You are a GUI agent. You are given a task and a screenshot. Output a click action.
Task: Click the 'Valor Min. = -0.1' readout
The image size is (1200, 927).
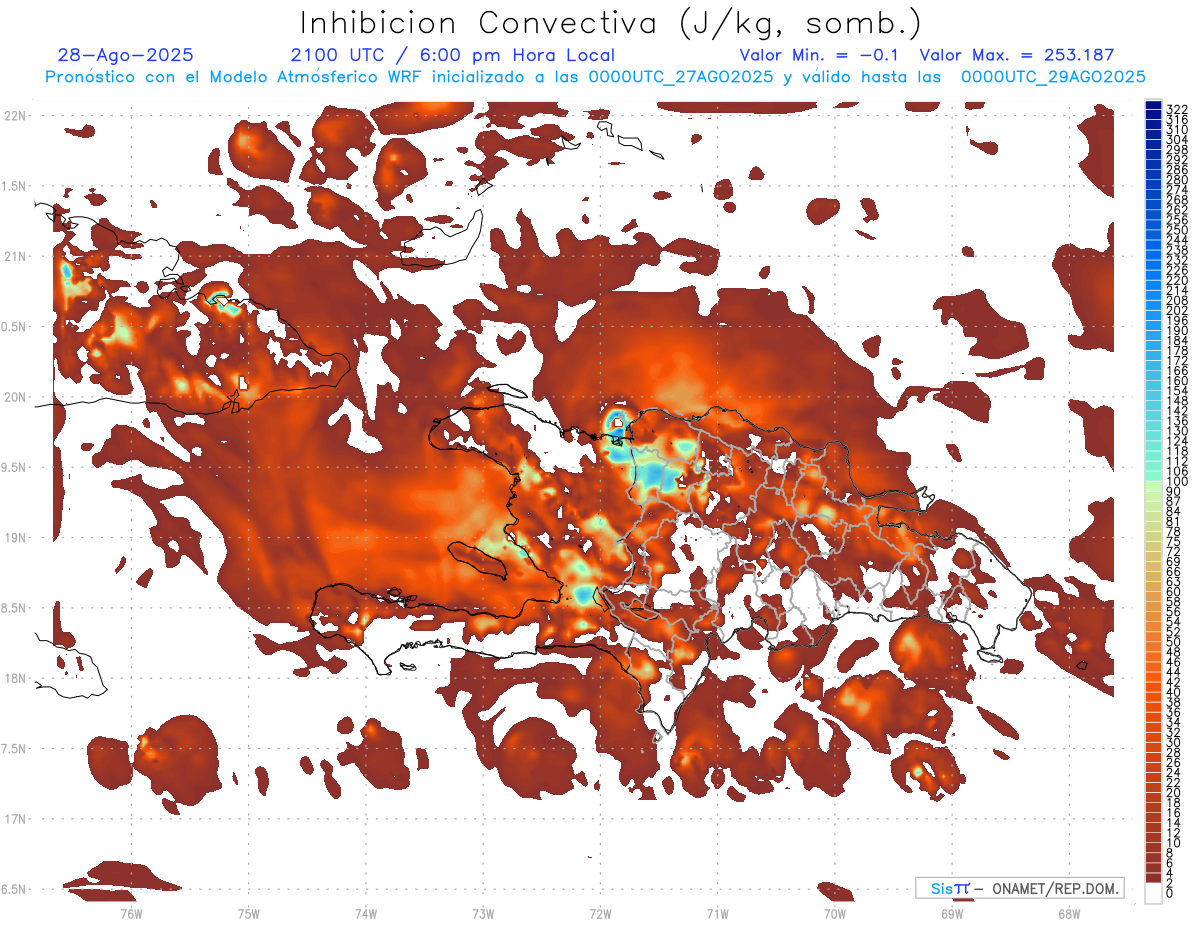coord(820,55)
